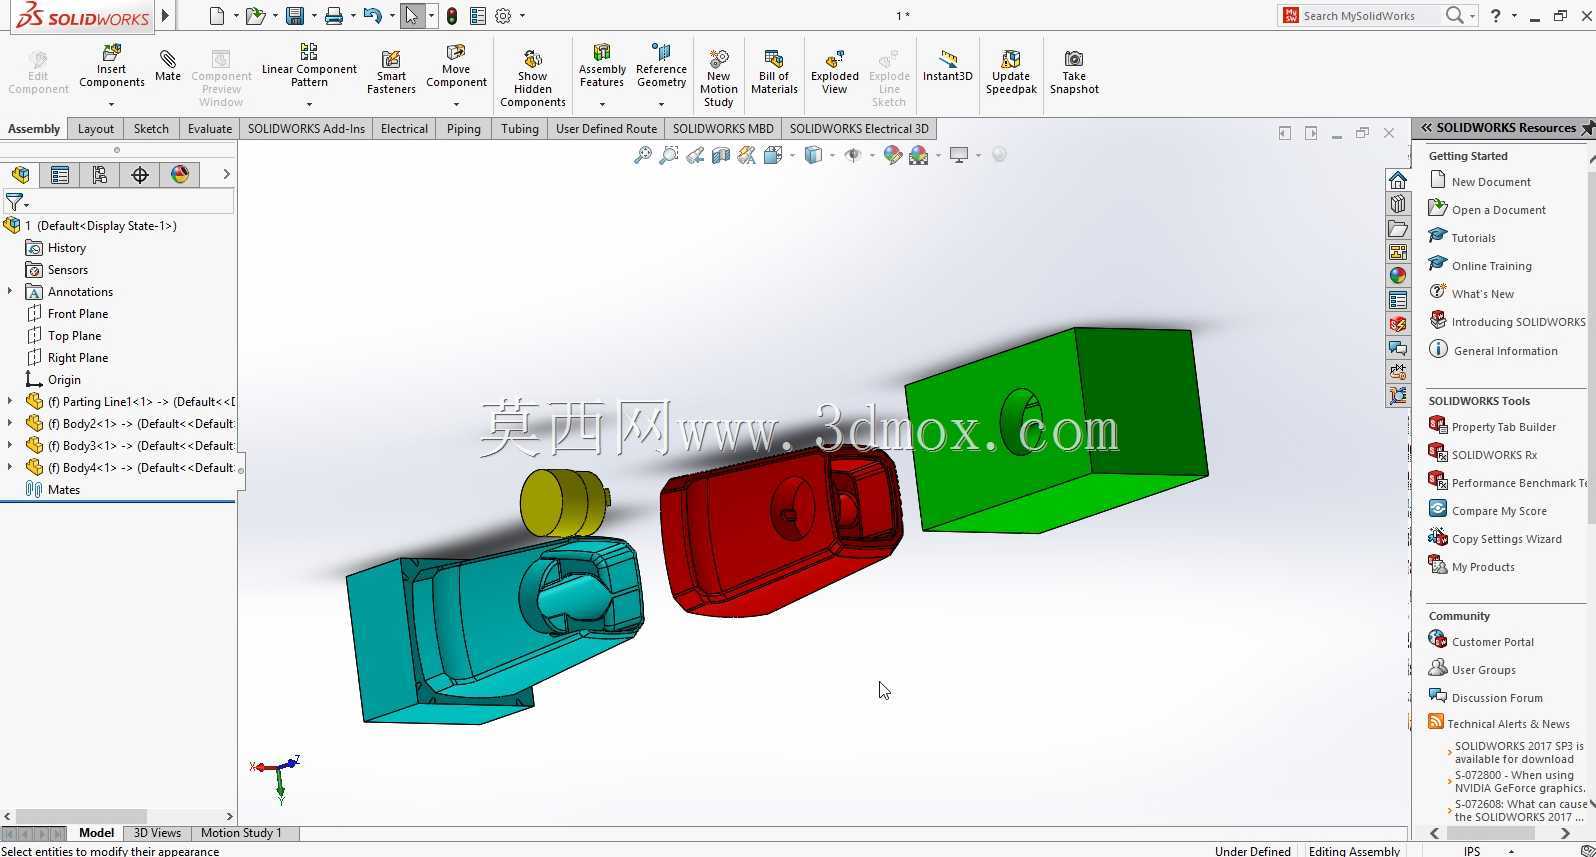Toggle the Hide/Show Items eye icon
Screen dimensions: 1596x857
click(853, 155)
